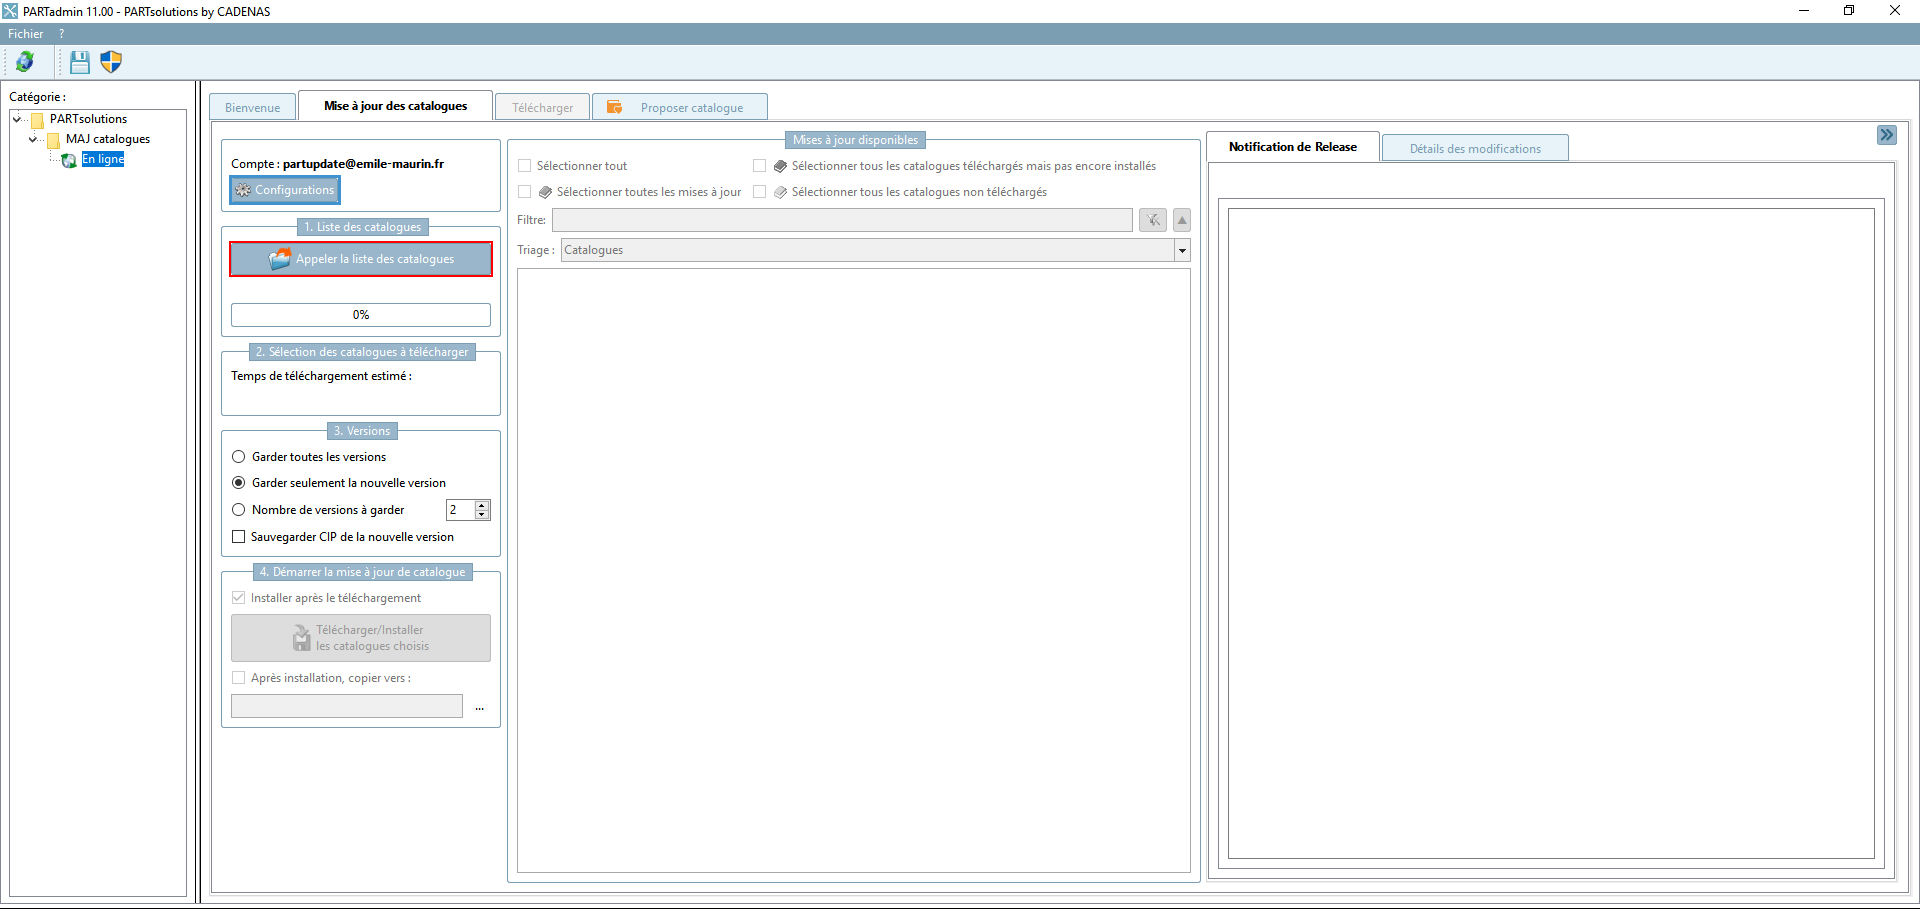Select Garder toutes les versions
This screenshot has height=909, width=1920.
239,457
